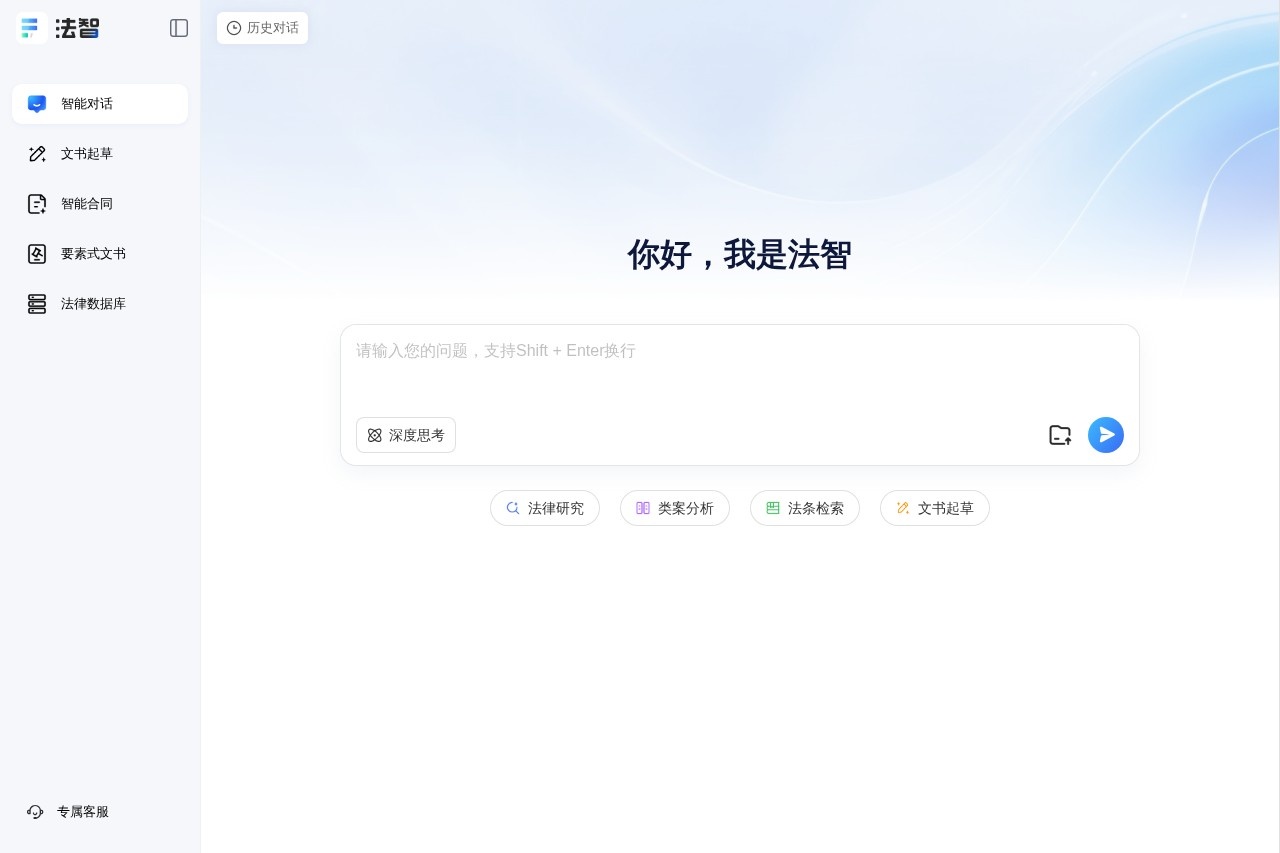Viewport: 1280px width, 853px height.
Task: Click the folder upload icon
Action: 1060,435
